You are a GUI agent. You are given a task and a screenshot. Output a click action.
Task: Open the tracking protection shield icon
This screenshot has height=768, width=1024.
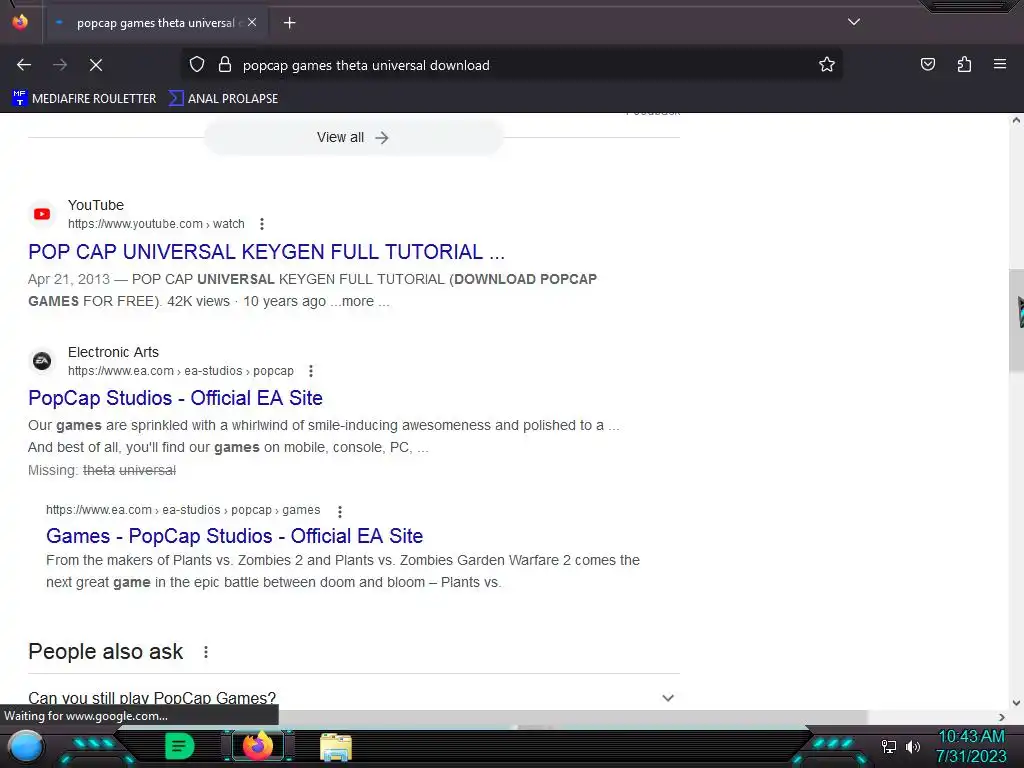click(x=197, y=65)
